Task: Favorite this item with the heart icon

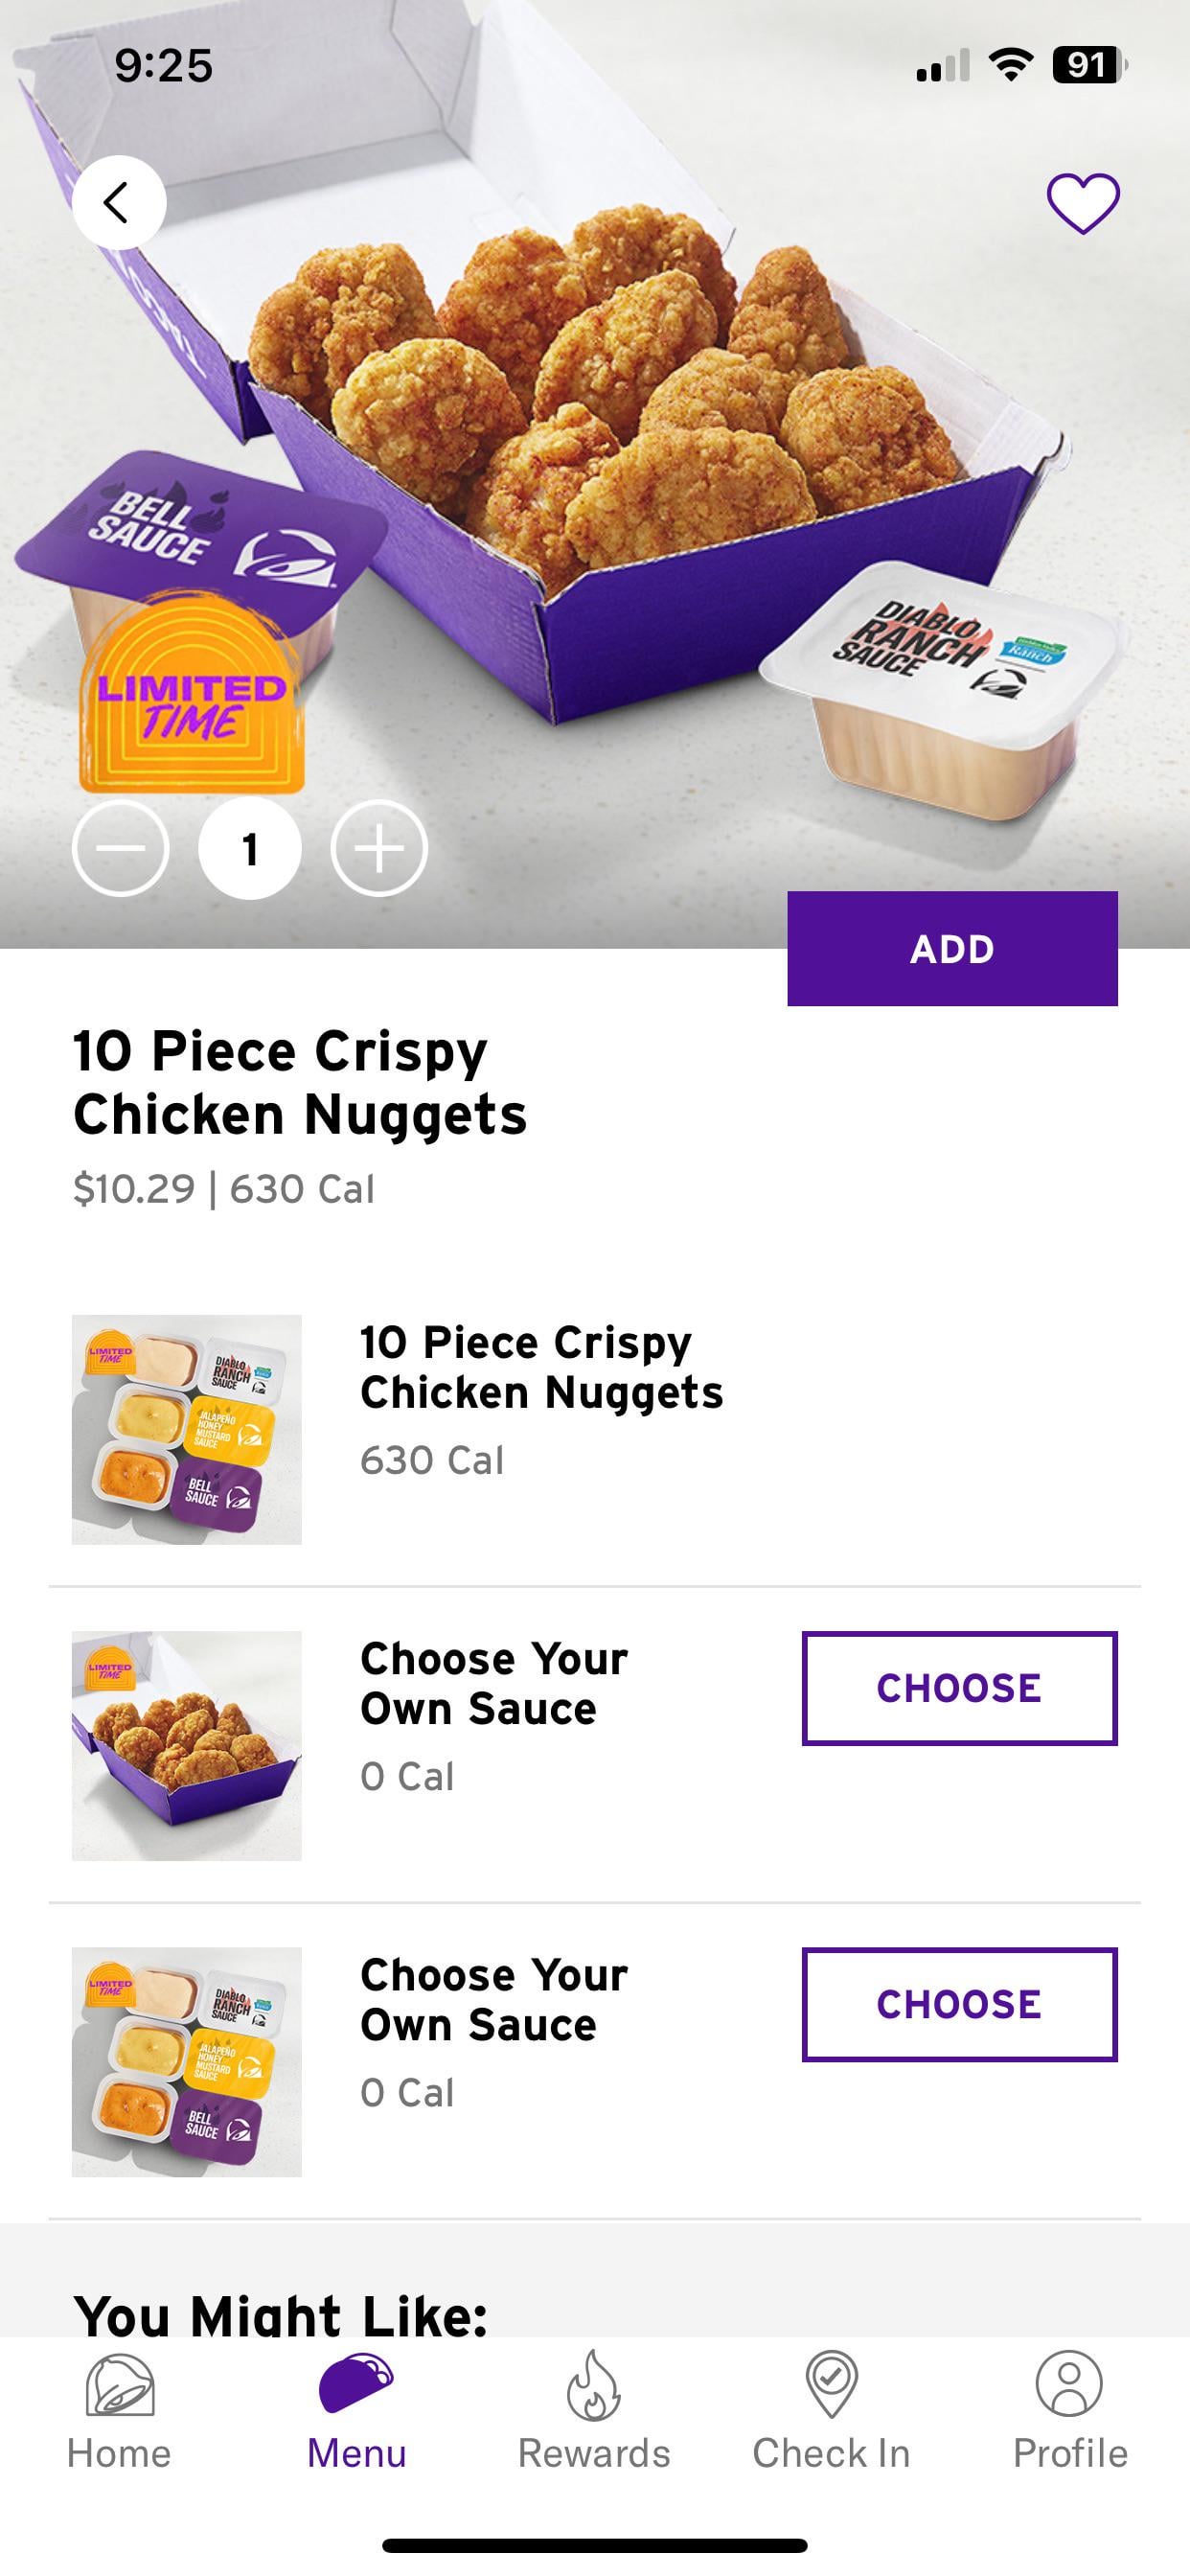Action: (1082, 203)
